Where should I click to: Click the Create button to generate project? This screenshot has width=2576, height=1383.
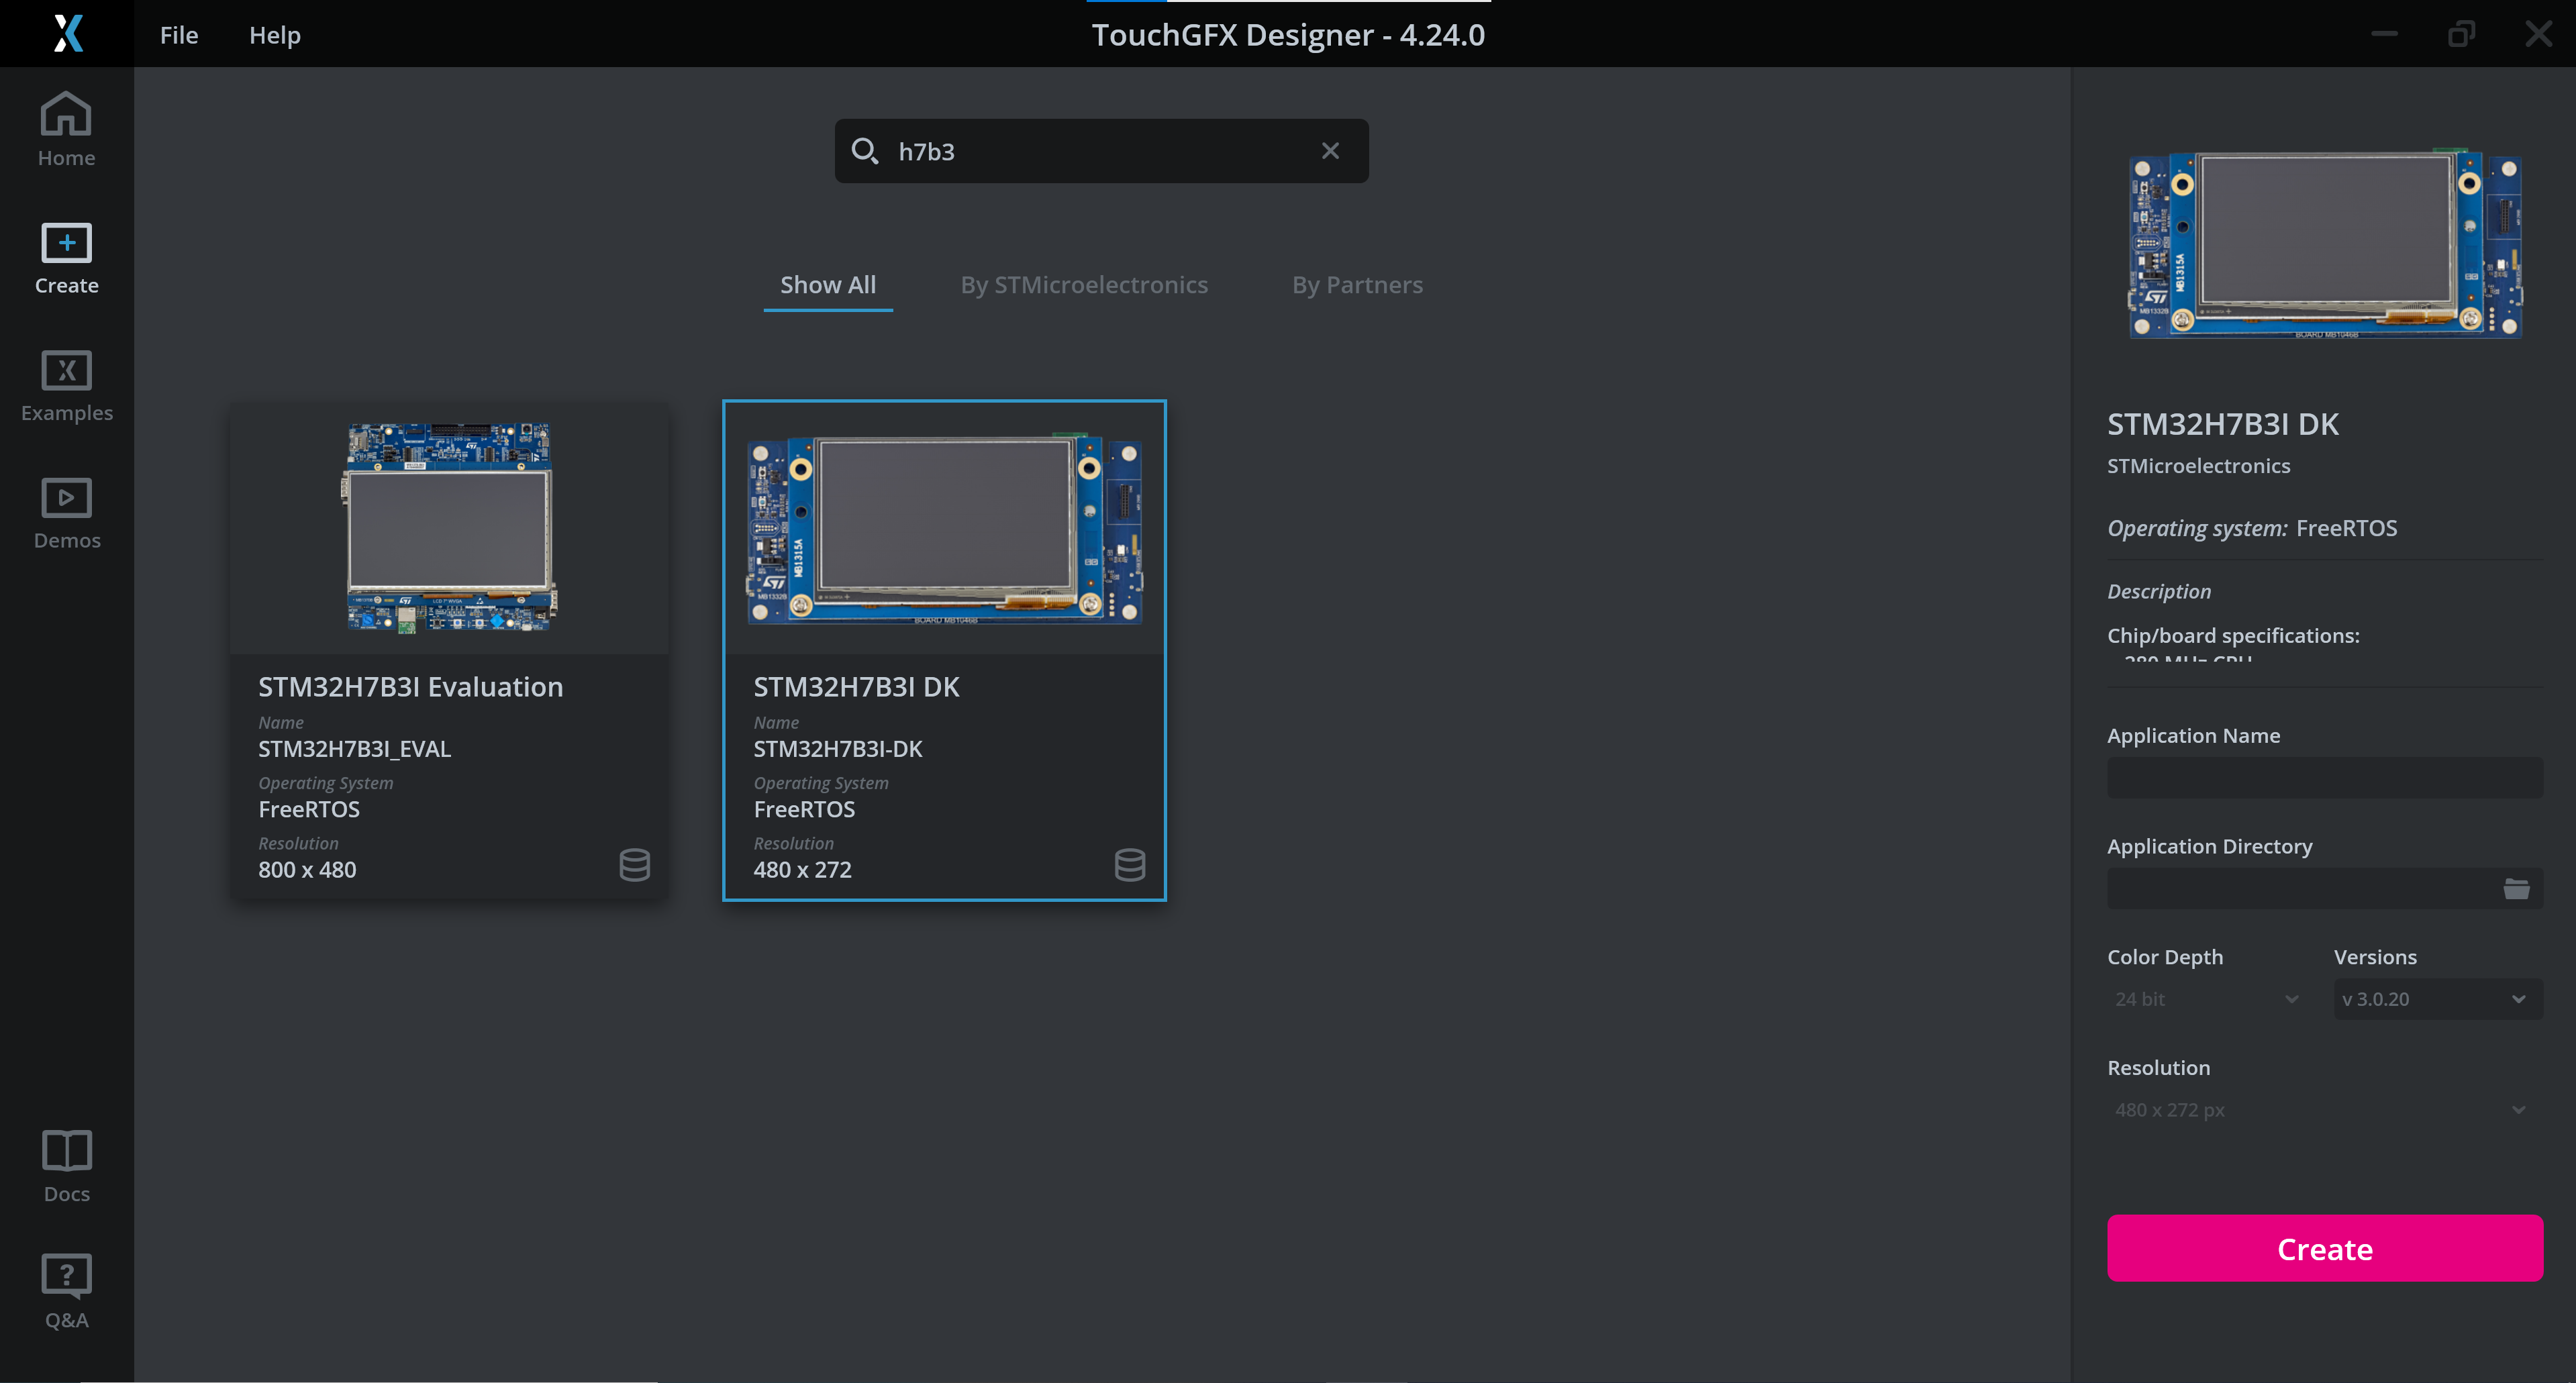[x=2324, y=1248]
